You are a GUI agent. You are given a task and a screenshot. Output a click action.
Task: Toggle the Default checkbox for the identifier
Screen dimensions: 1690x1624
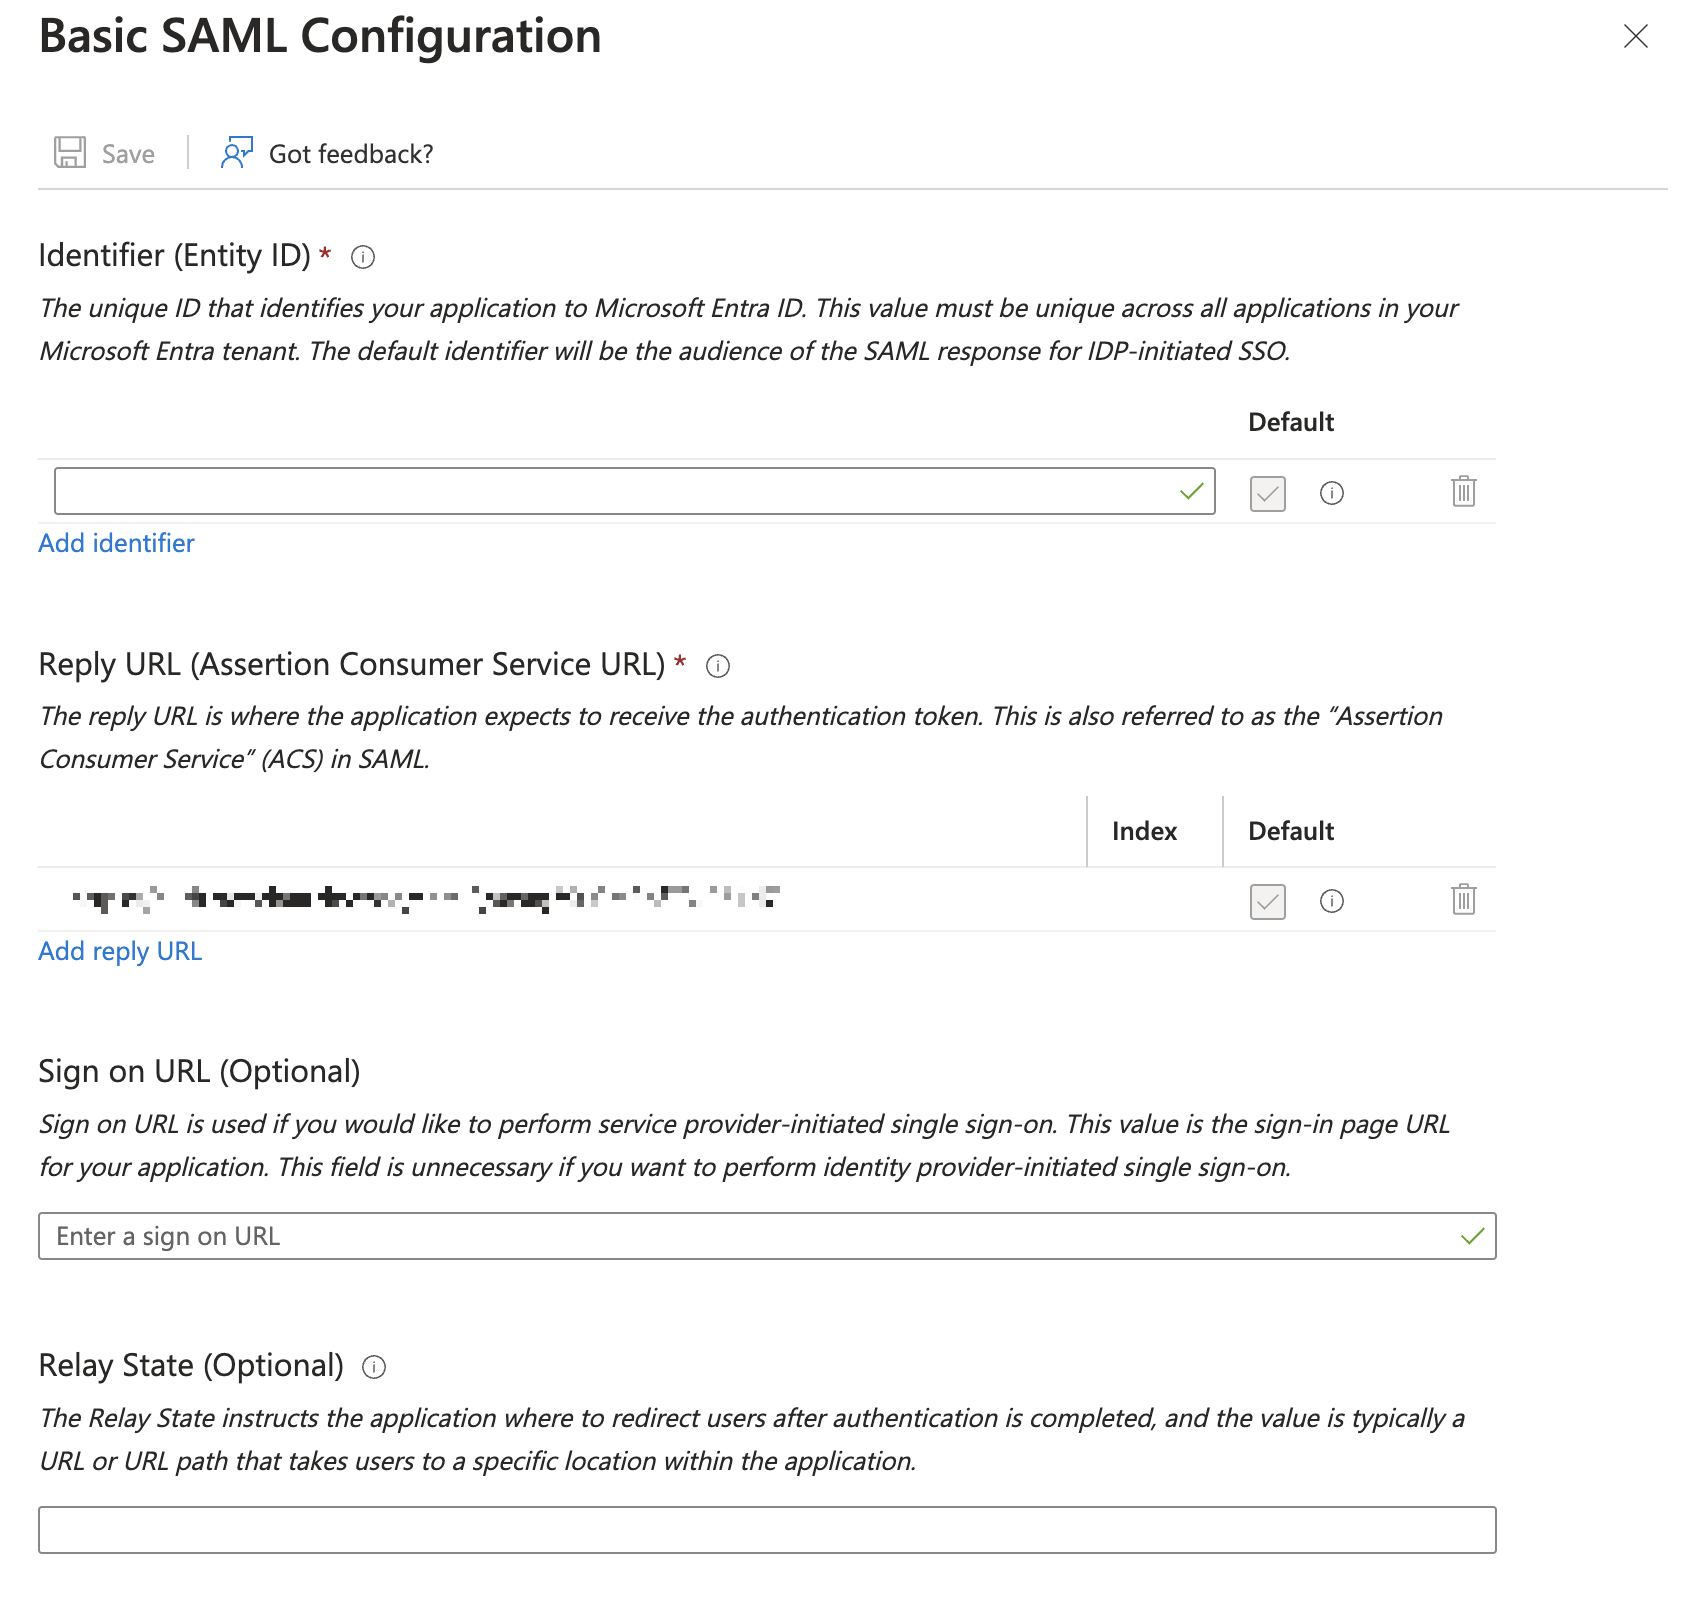1266,493
